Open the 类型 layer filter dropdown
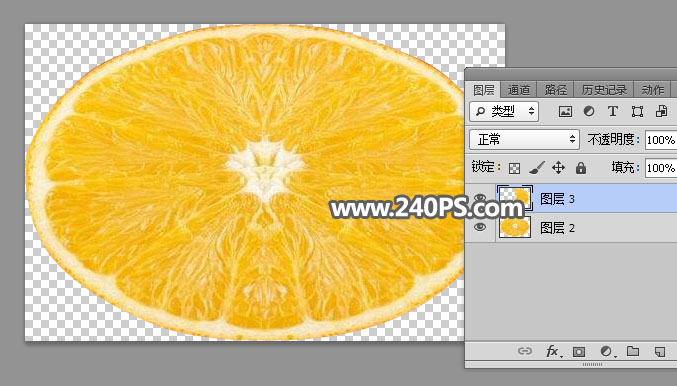This screenshot has width=677, height=386. click(x=504, y=111)
